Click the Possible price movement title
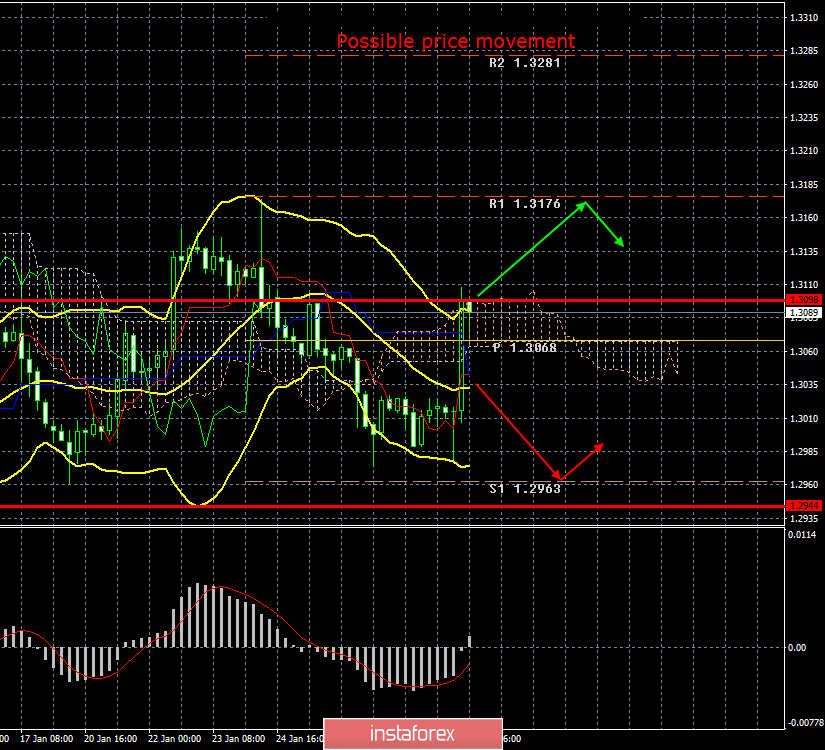 point(456,41)
